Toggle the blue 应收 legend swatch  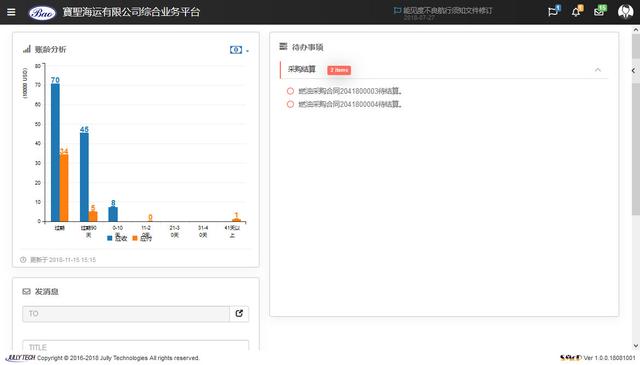pos(109,238)
